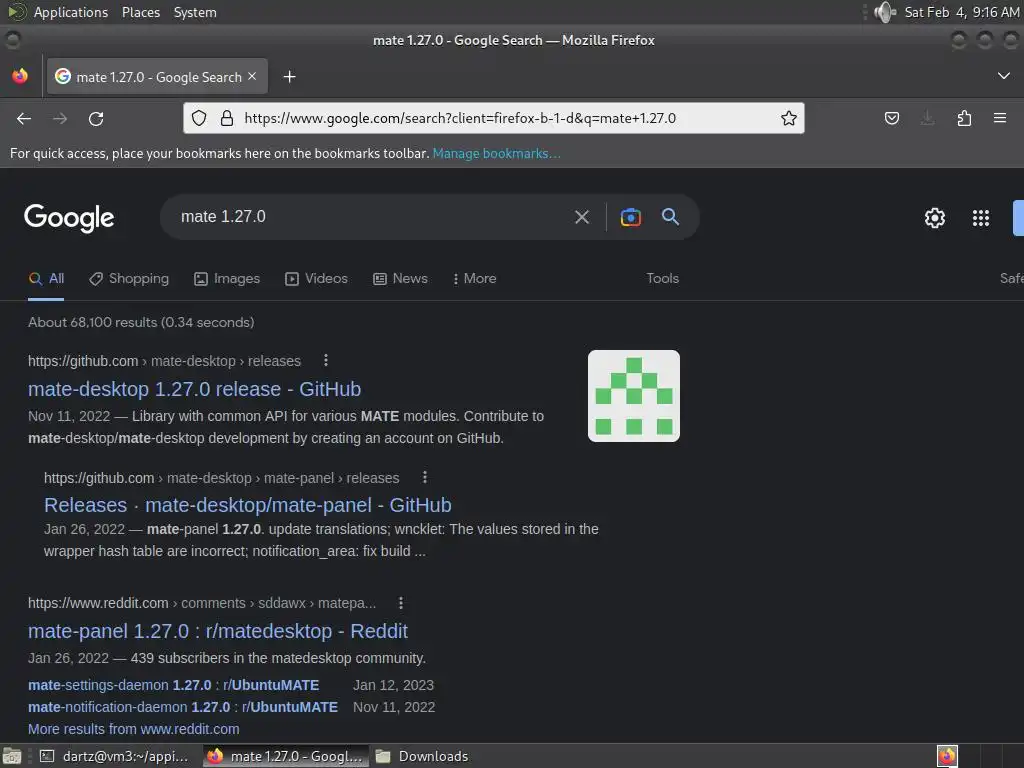Open tracking protection shield icon
The image size is (1024, 768).
pos(199,118)
